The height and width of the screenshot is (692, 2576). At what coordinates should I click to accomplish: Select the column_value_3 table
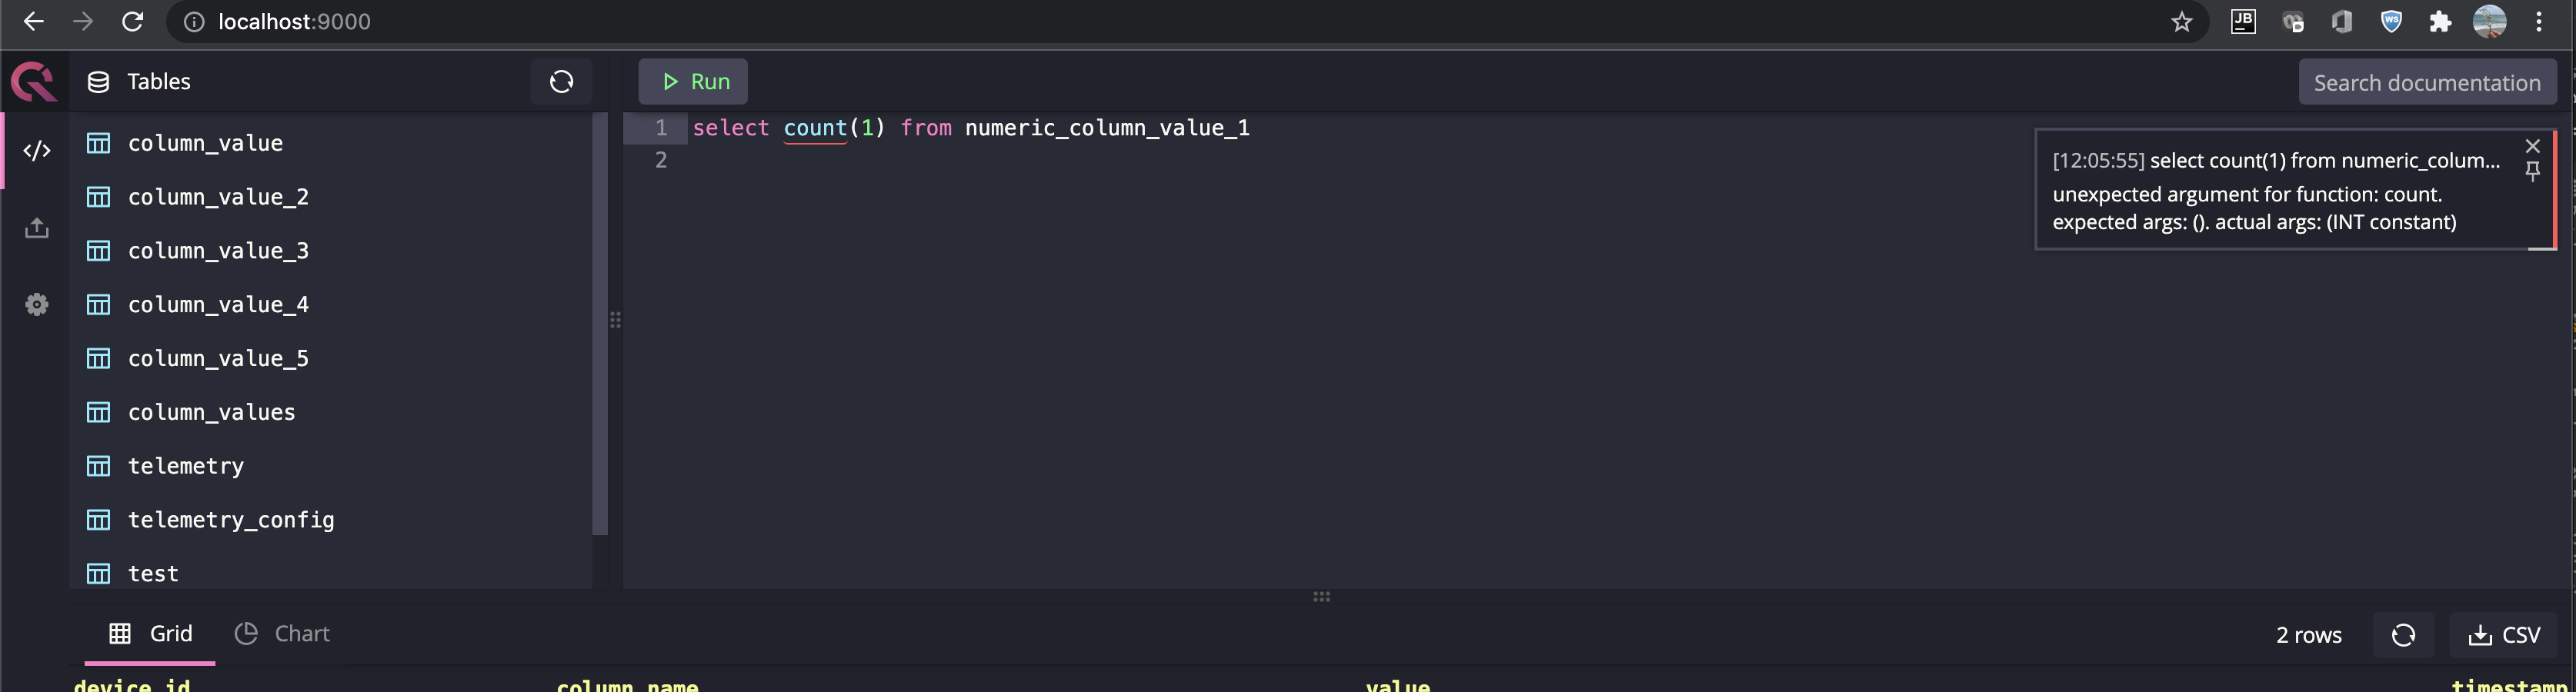218,250
